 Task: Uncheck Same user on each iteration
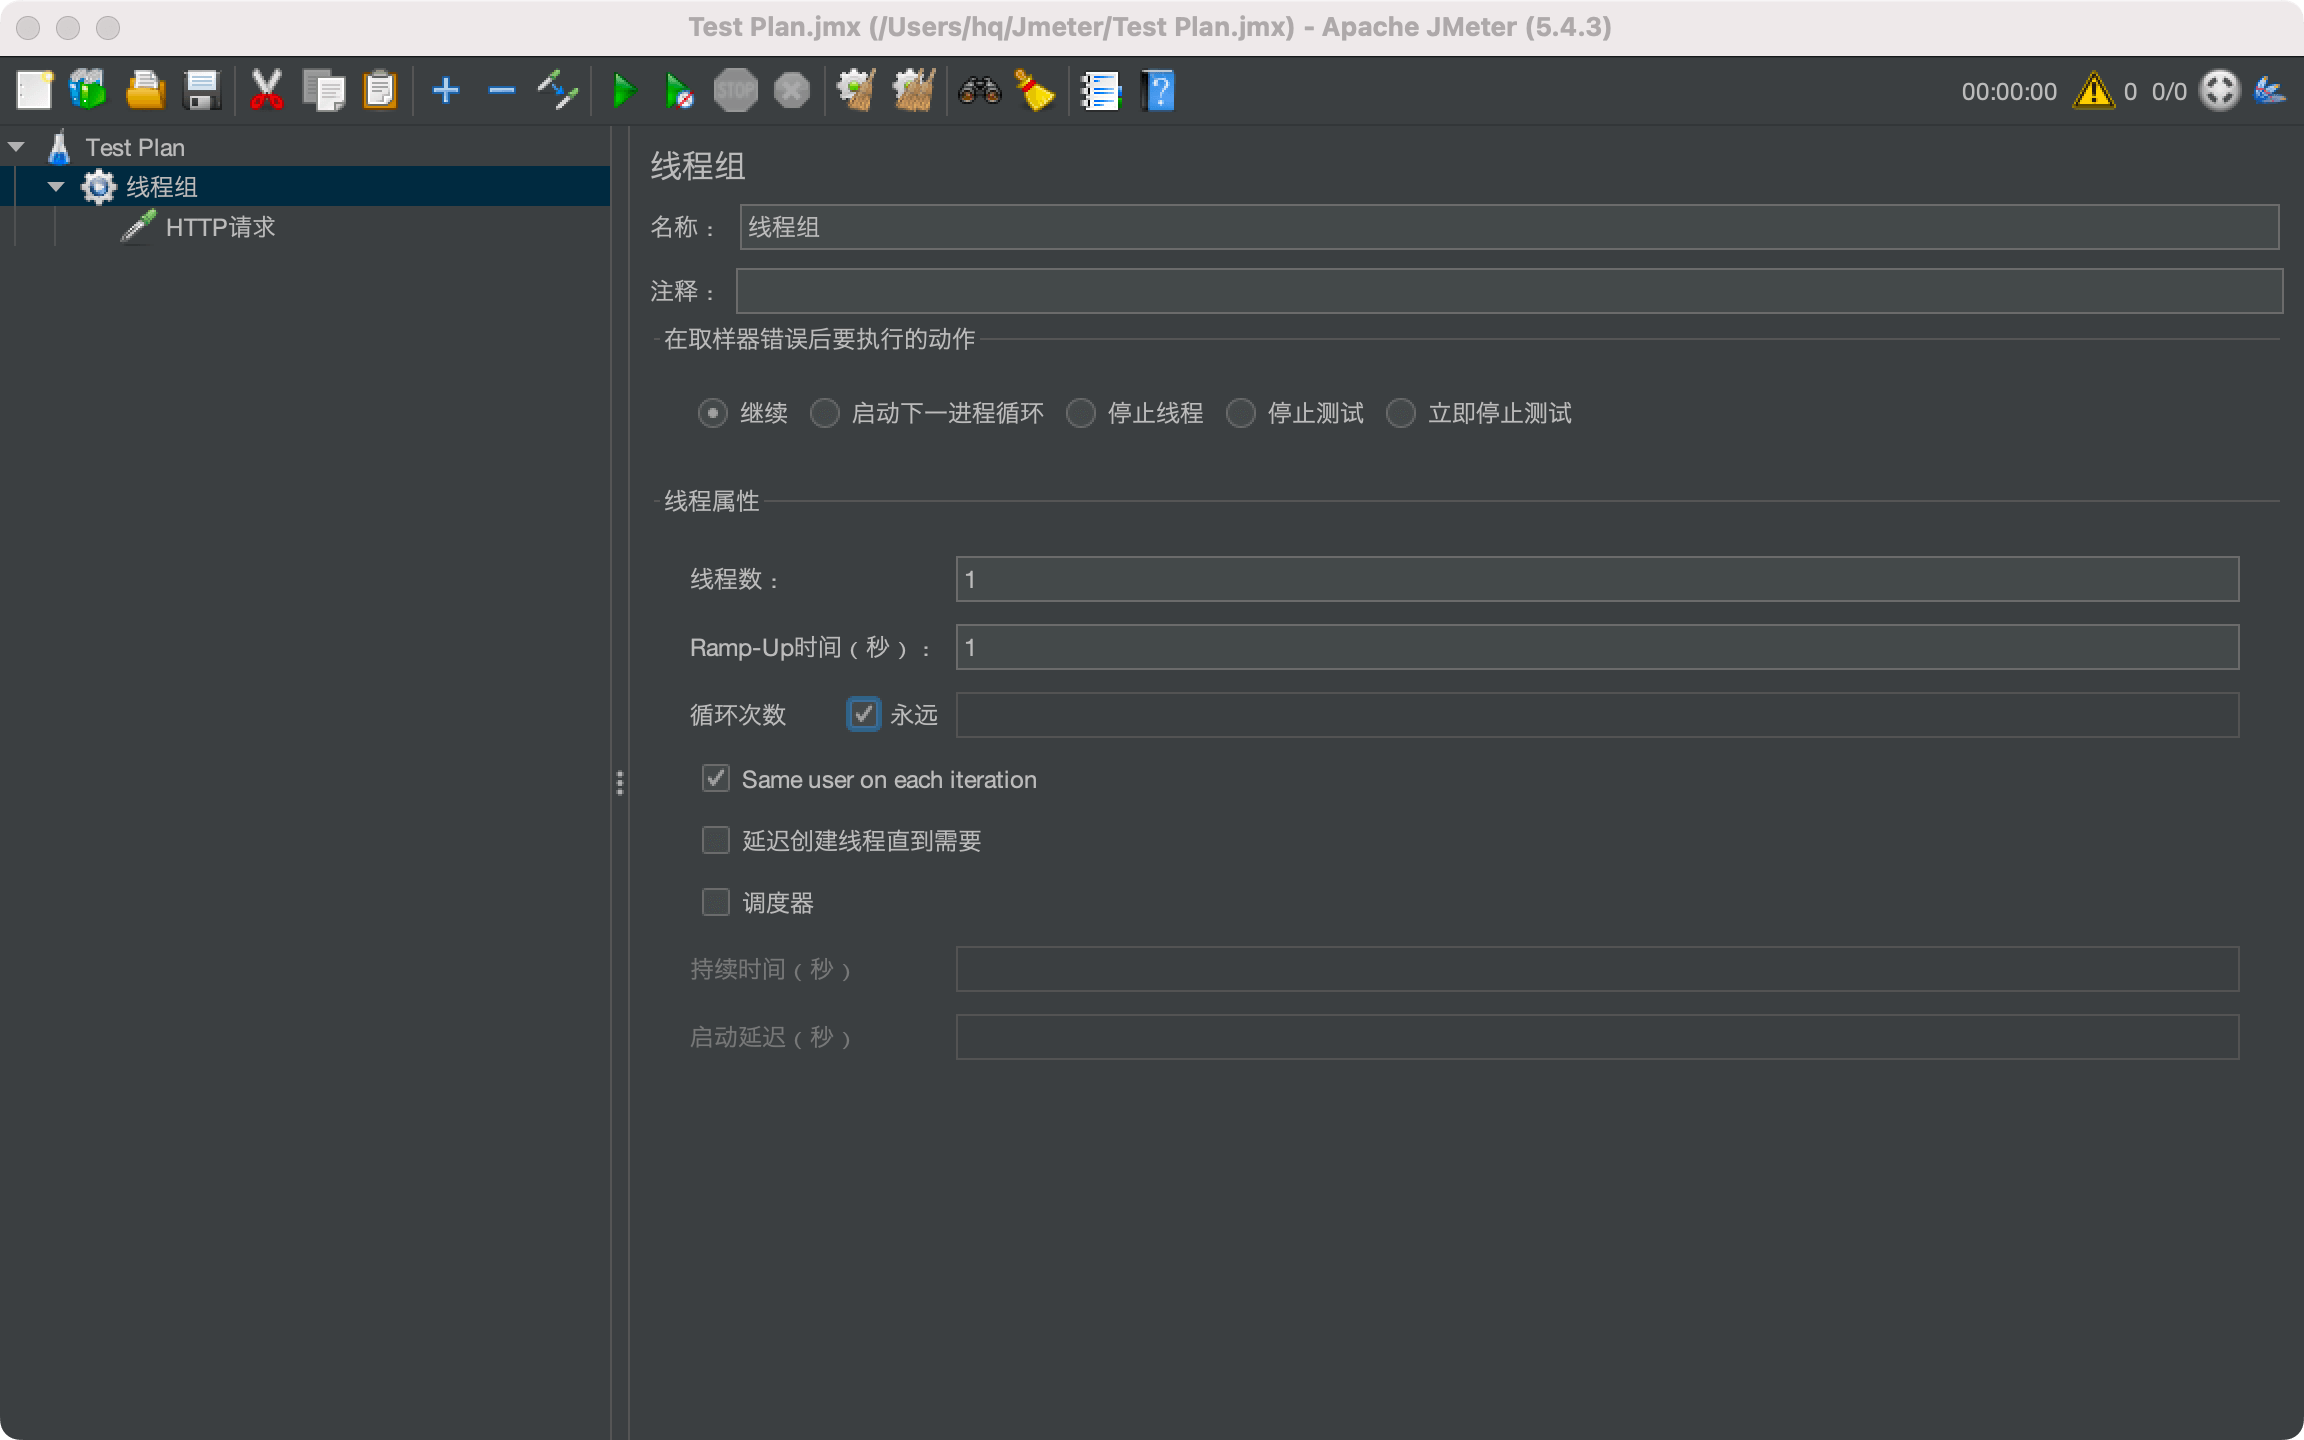(716, 779)
